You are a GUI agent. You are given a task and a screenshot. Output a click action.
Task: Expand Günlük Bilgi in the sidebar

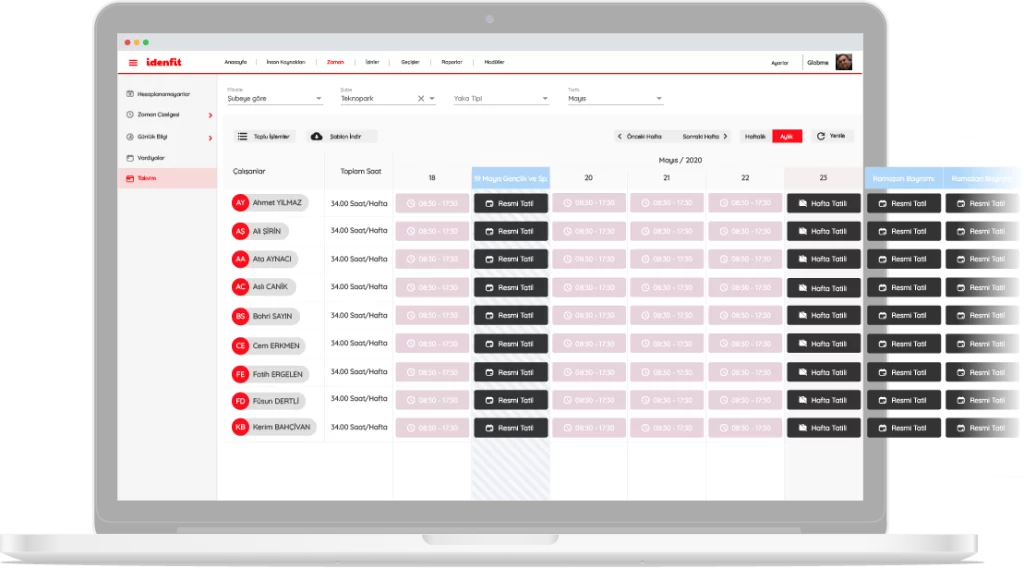coord(210,137)
